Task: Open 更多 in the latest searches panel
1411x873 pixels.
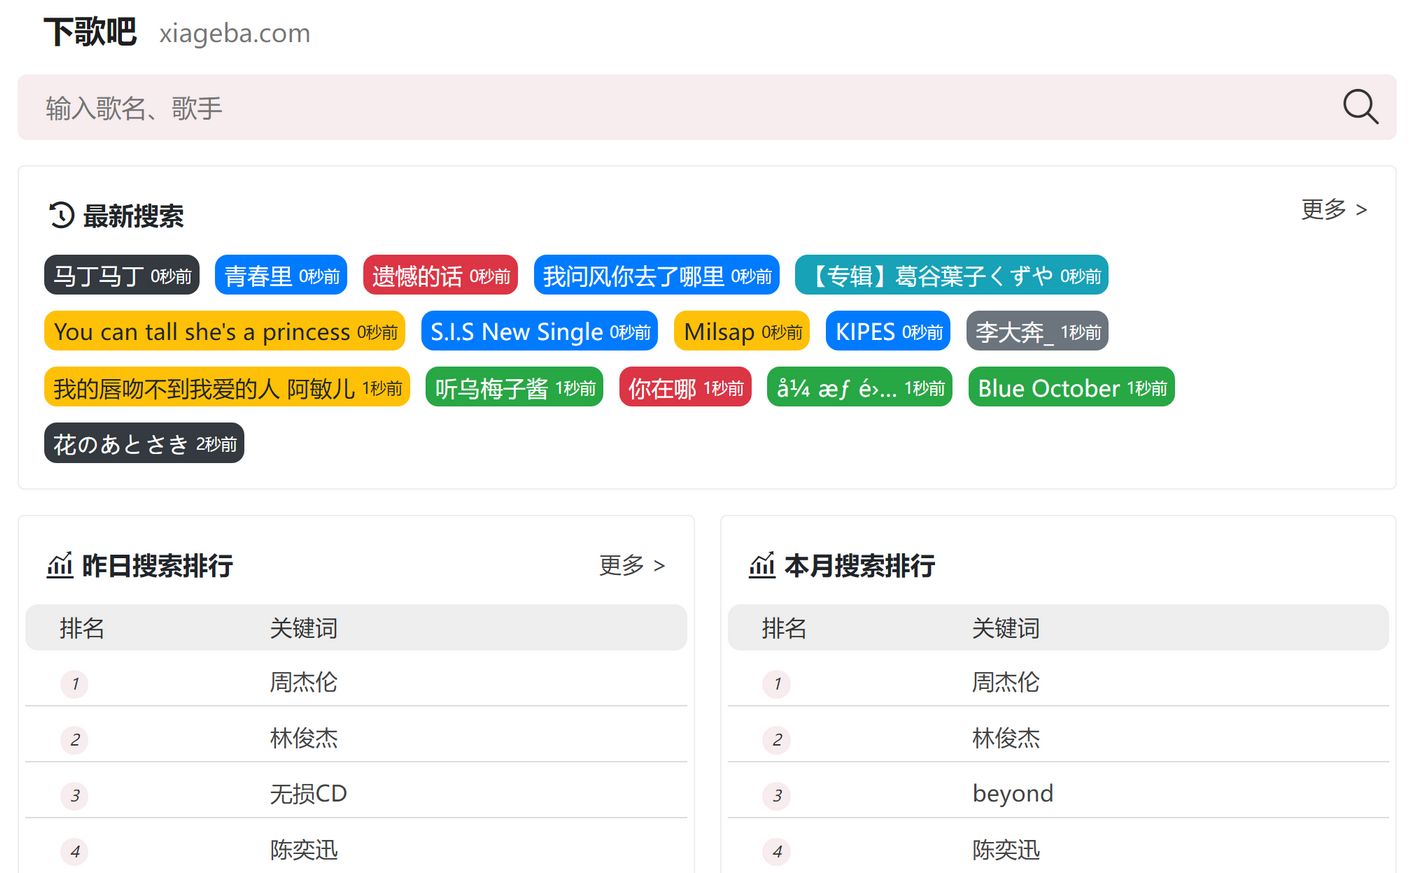Action: click(x=1333, y=209)
